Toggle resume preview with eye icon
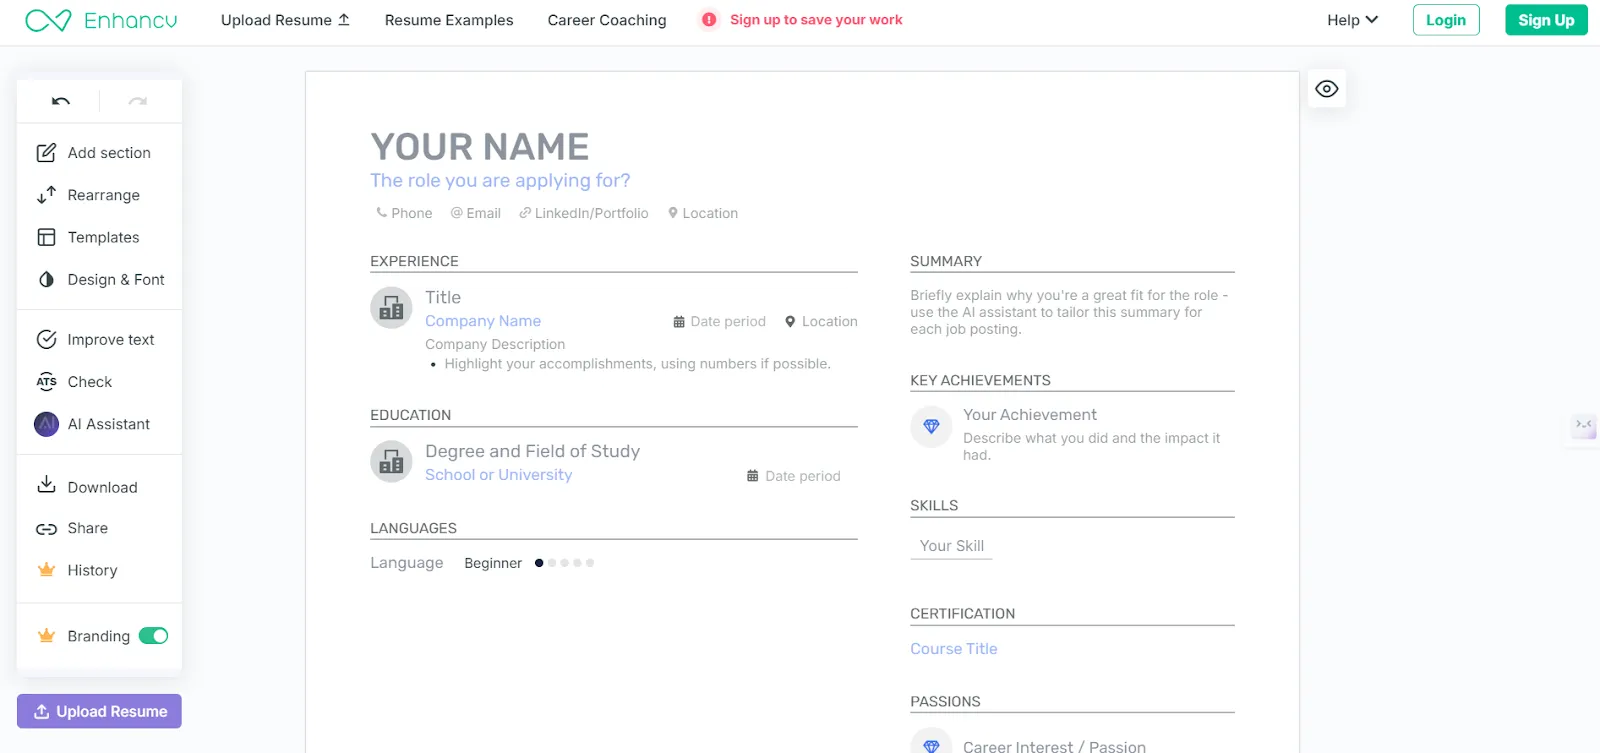Image resolution: width=1600 pixels, height=753 pixels. tap(1327, 89)
